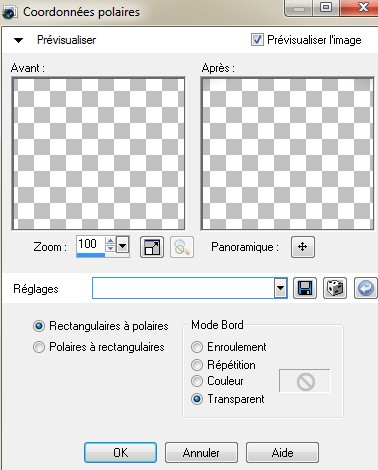Click the app icon in title bar
This screenshot has width=378, height=470.
coord(9,12)
